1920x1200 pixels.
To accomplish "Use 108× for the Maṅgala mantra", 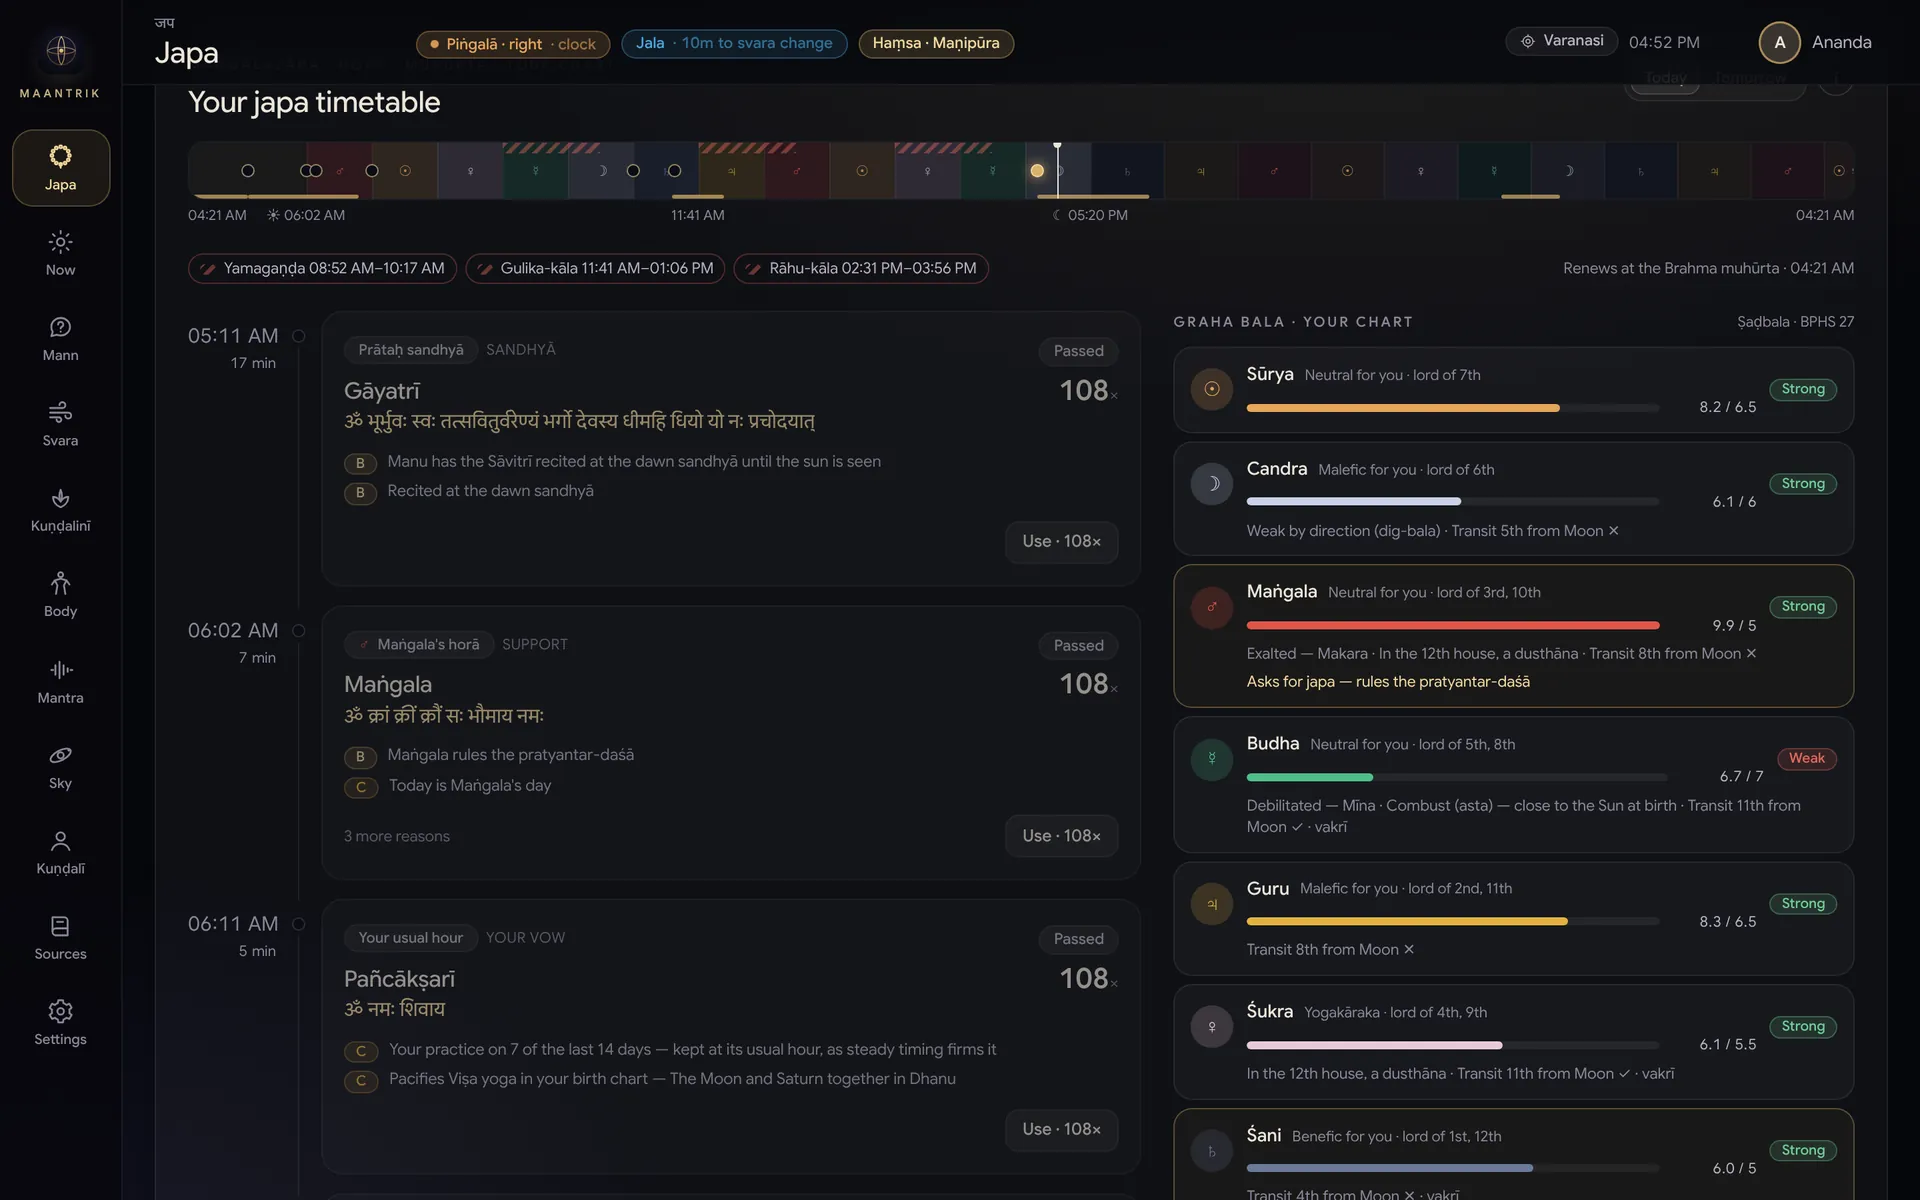I will pyautogui.click(x=1061, y=836).
